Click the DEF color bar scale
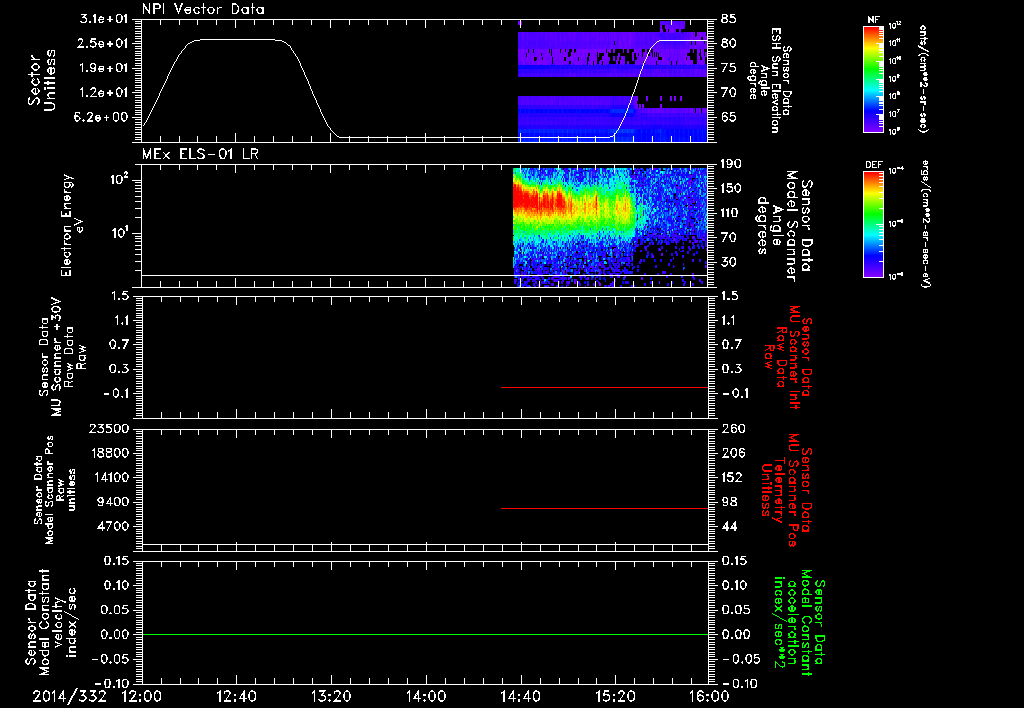The width and height of the screenshot is (1024, 708). [x=874, y=224]
